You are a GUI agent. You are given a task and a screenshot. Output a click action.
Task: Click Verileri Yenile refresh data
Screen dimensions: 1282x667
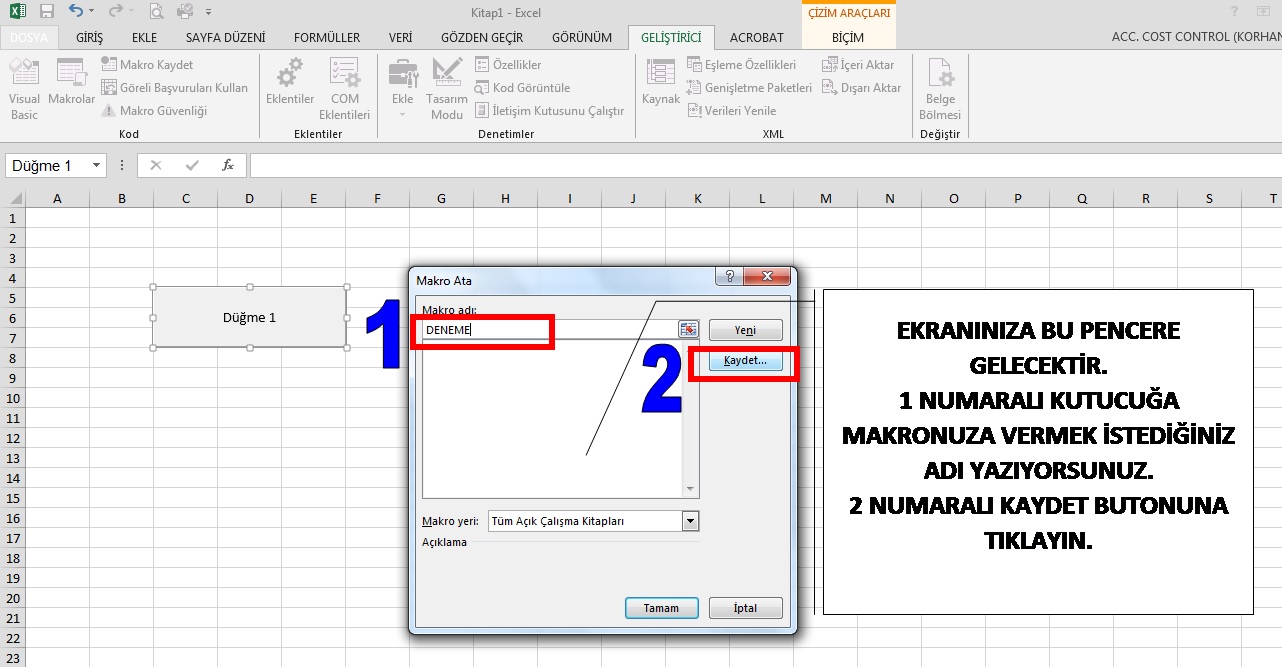(731, 111)
